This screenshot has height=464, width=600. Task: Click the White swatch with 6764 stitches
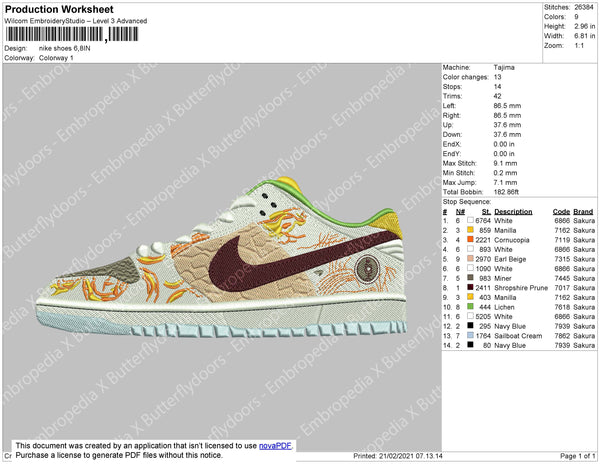coord(470,220)
